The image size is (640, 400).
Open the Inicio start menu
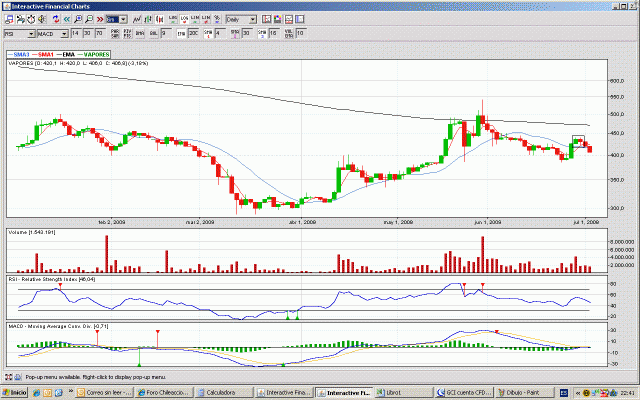[x=14, y=392]
